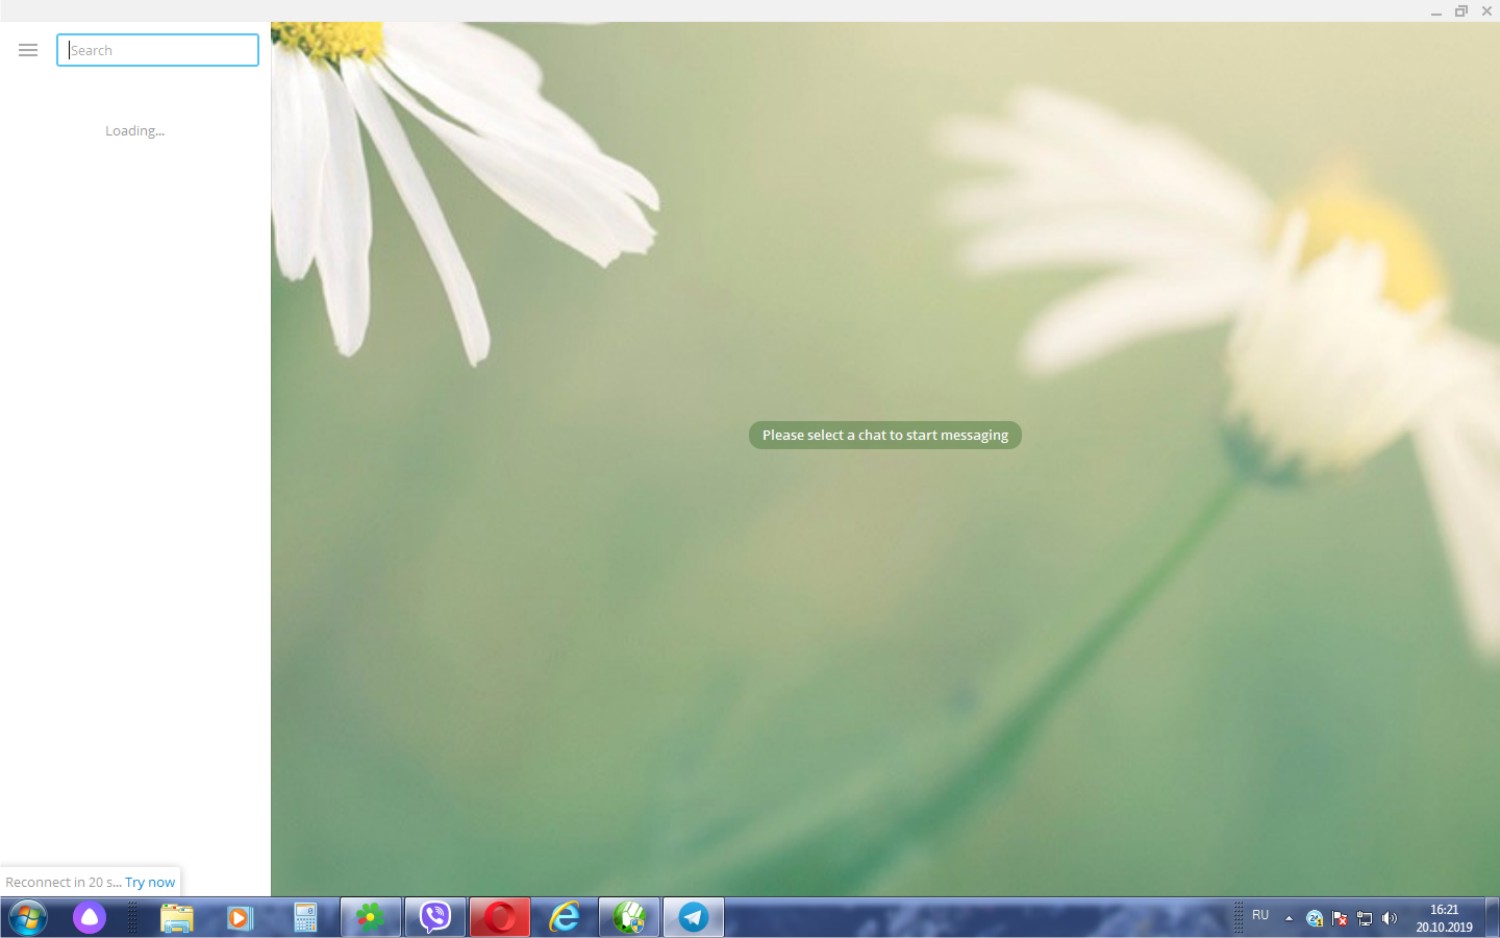The image size is (1500, 938).
Task: Switch to the Opera browser taskbar button
Action: (500, 917)
